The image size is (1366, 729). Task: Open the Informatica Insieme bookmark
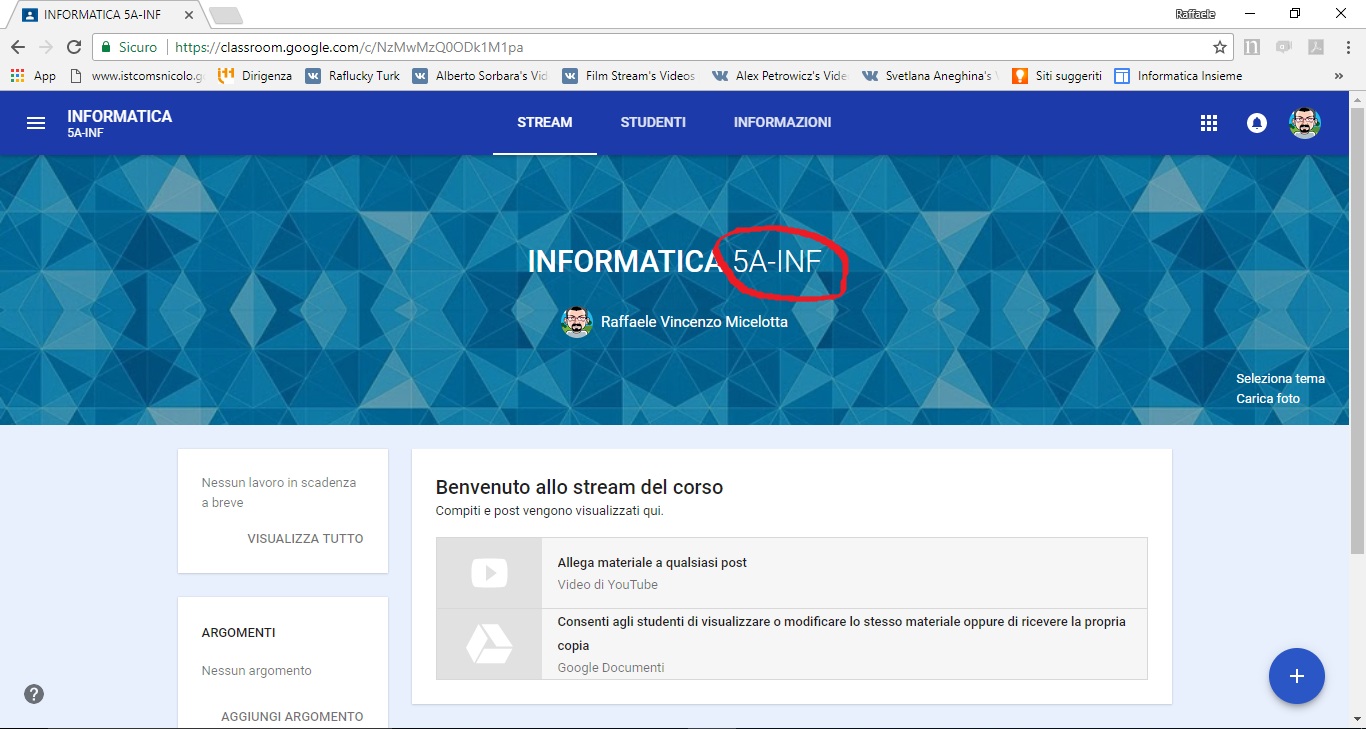tap(1178, 76)
